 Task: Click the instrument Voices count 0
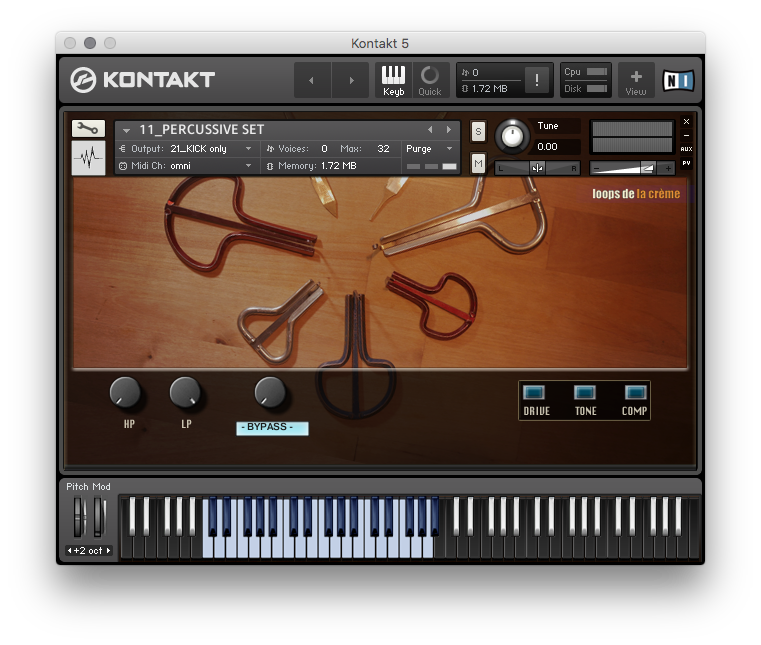[x=324, y=149]
